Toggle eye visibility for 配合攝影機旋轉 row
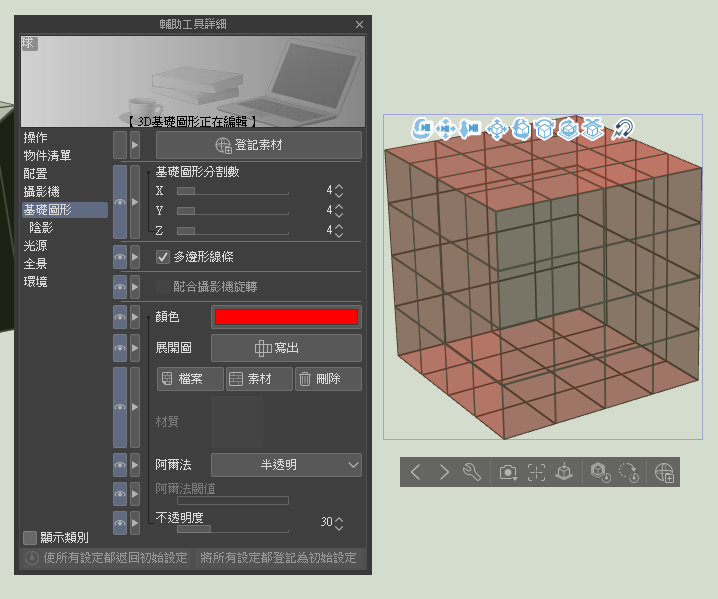 (x=120, y=287)
